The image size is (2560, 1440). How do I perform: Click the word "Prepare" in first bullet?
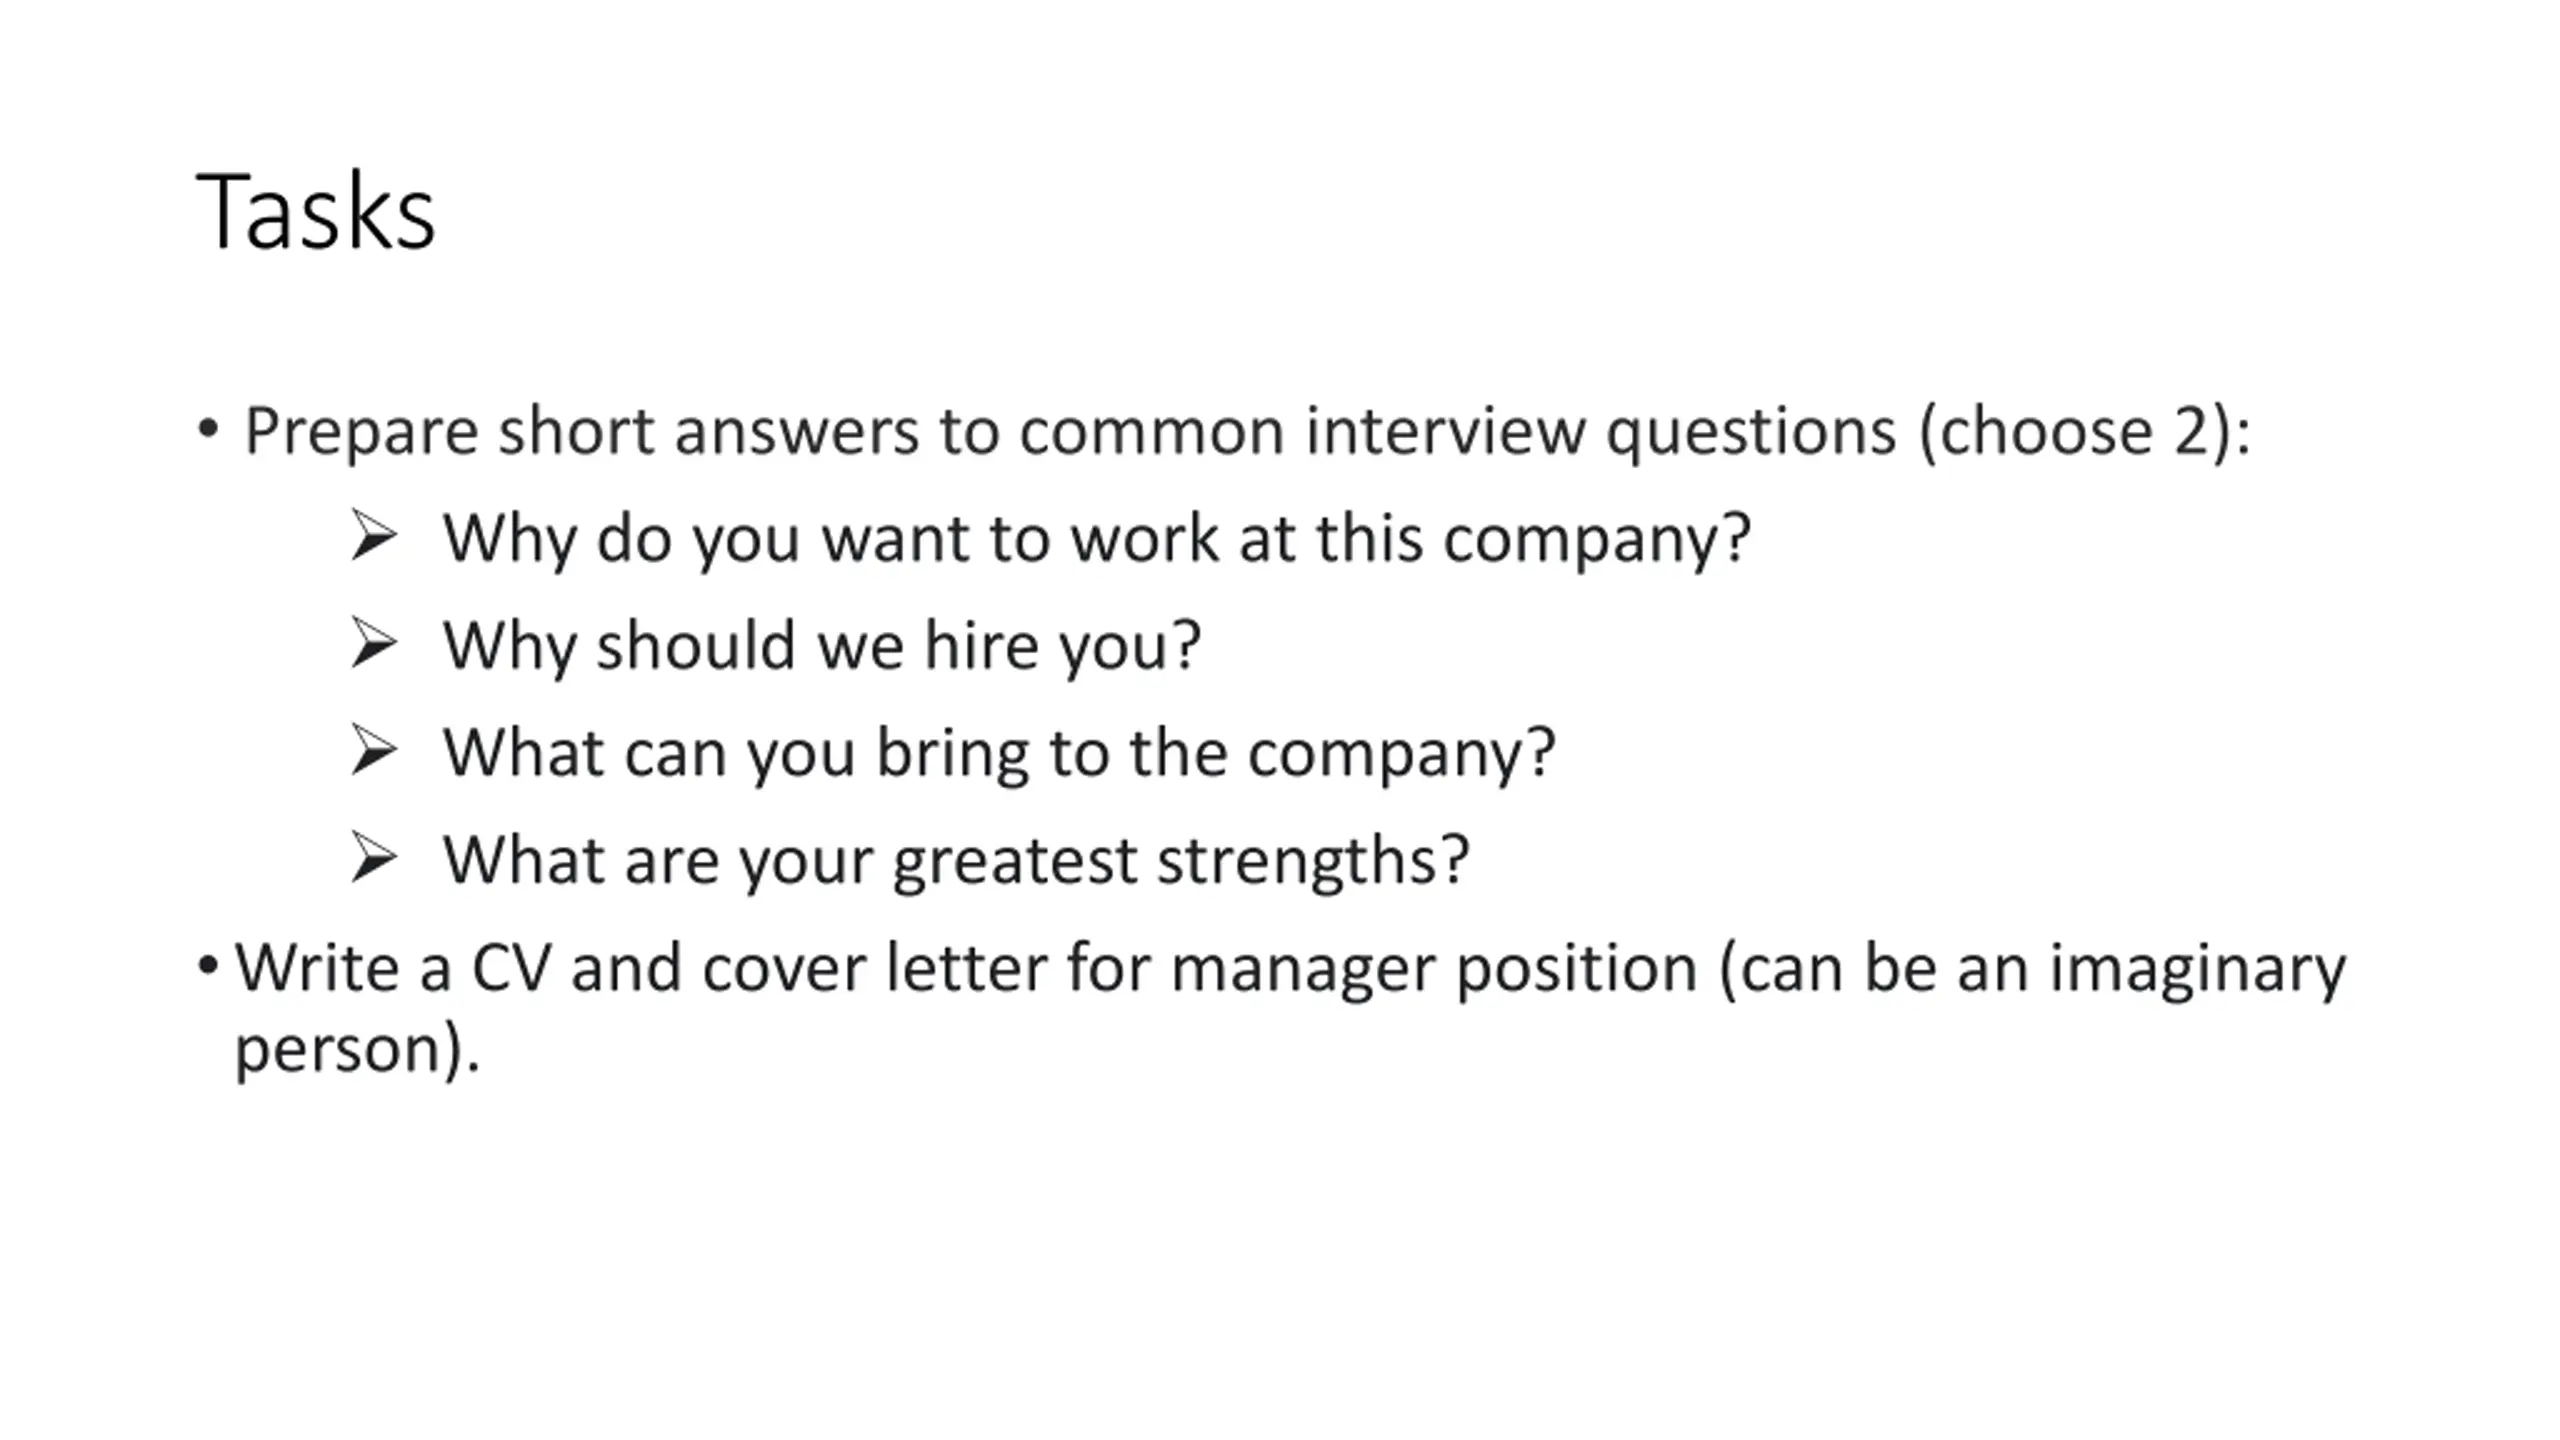point(361,431)
